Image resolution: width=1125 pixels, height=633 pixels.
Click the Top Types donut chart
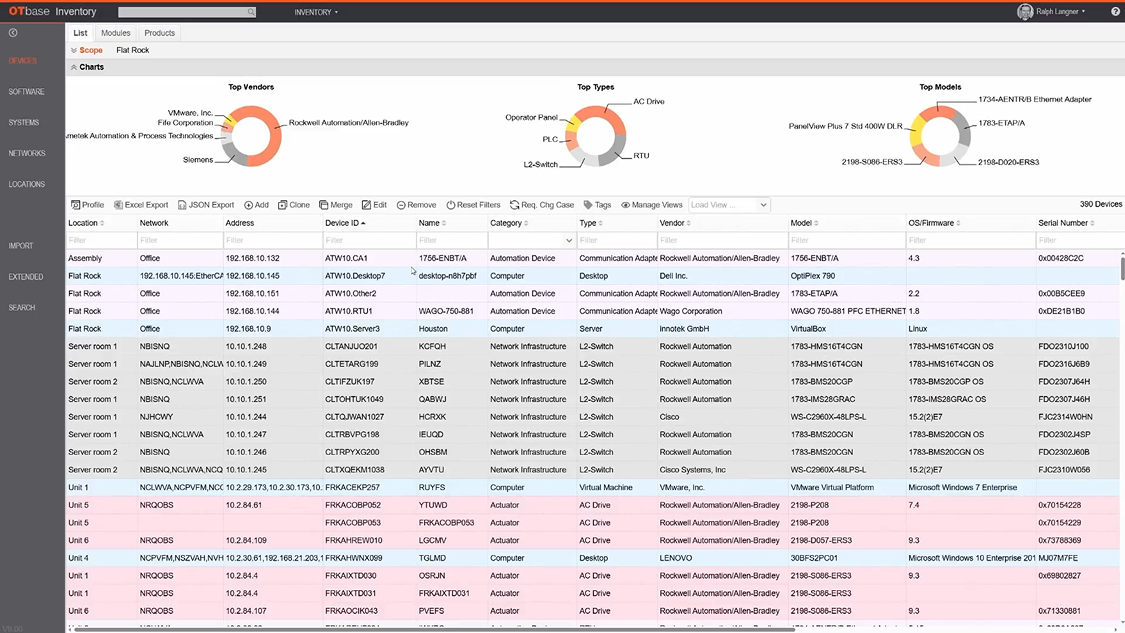596,136
